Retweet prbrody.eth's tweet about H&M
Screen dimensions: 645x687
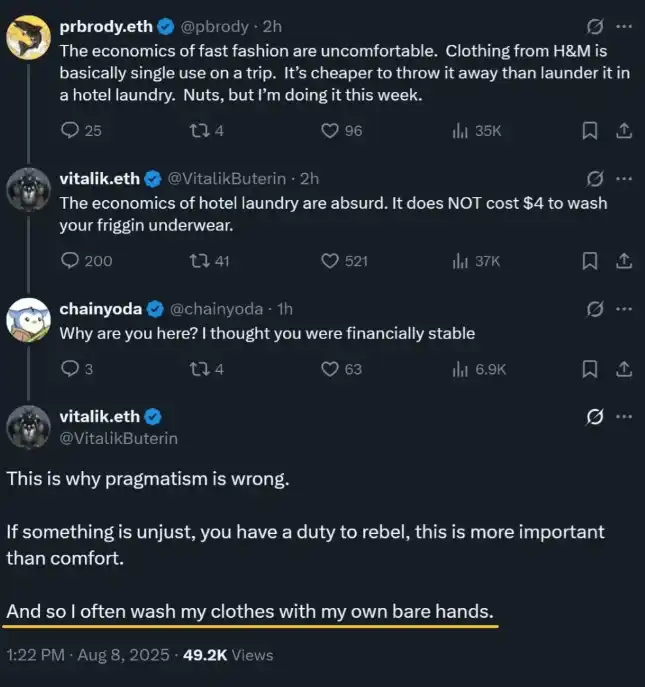pyautogui.click(x=197, y=130)
